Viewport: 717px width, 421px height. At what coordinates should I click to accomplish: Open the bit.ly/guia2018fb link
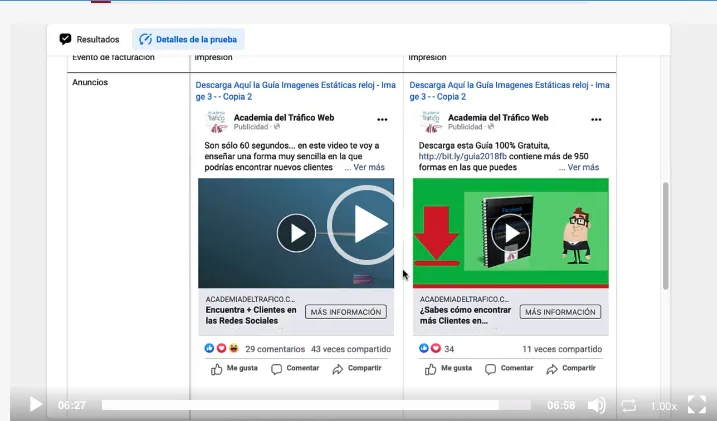coord(462,156)
